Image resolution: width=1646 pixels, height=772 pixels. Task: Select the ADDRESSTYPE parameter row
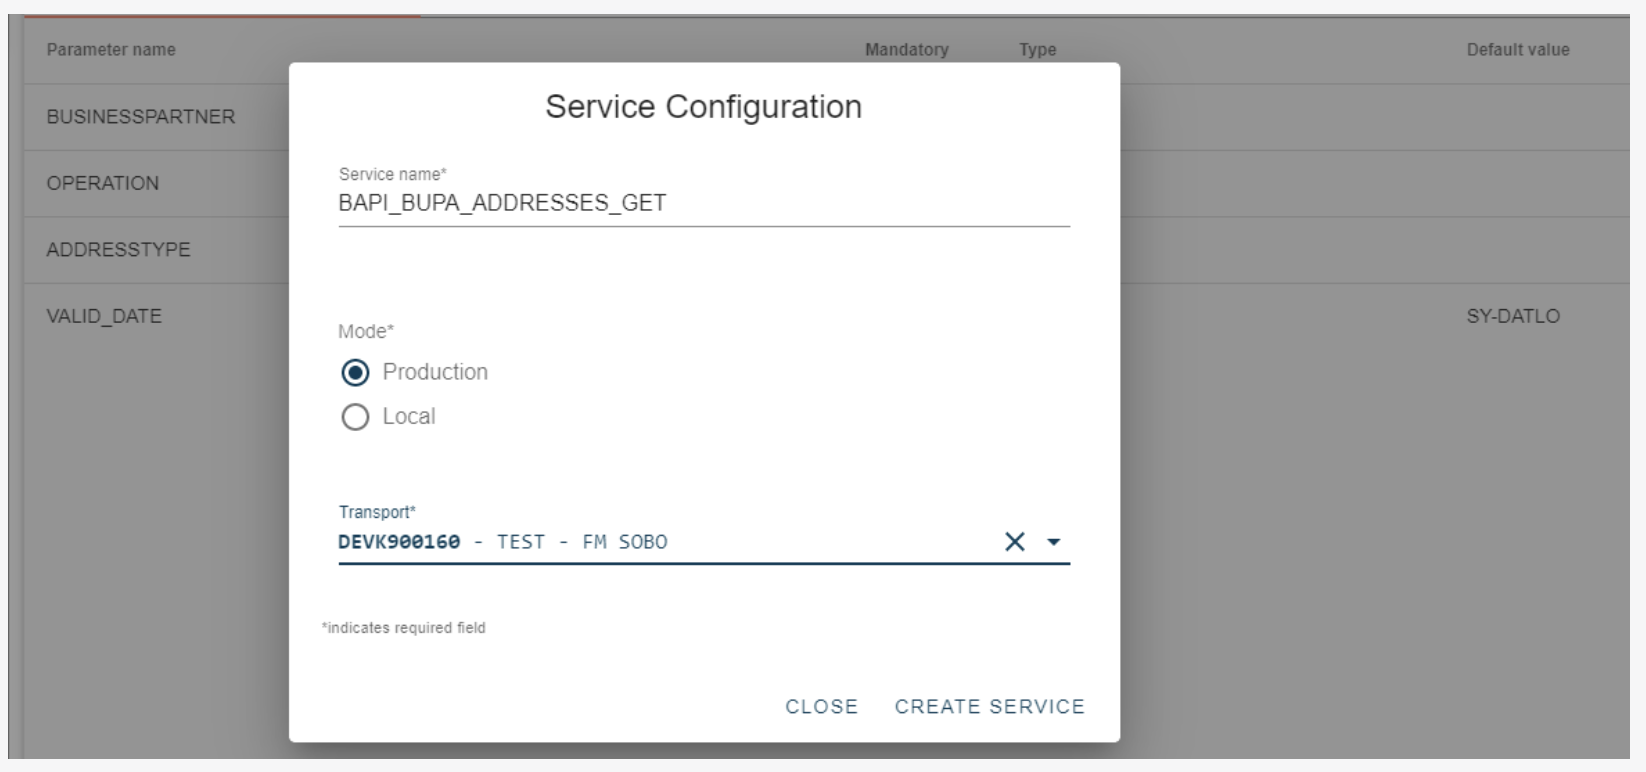point(118,250)
